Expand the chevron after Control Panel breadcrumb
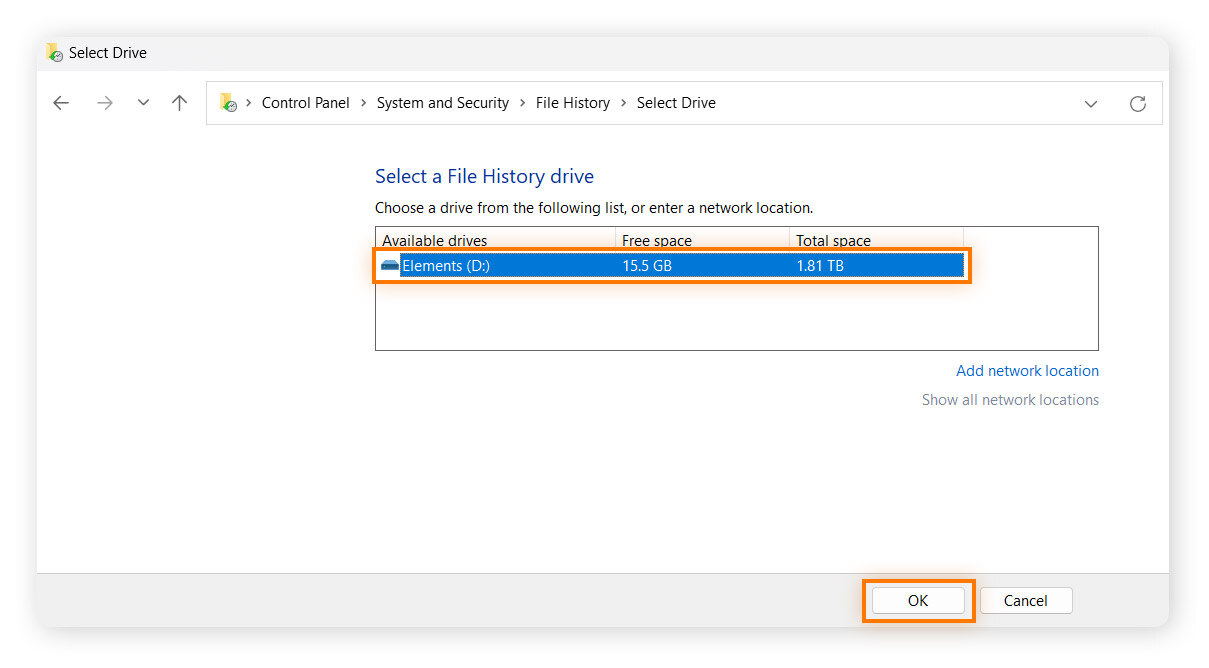Viewport: 1209px width, 668px height. tap(363, 103)
